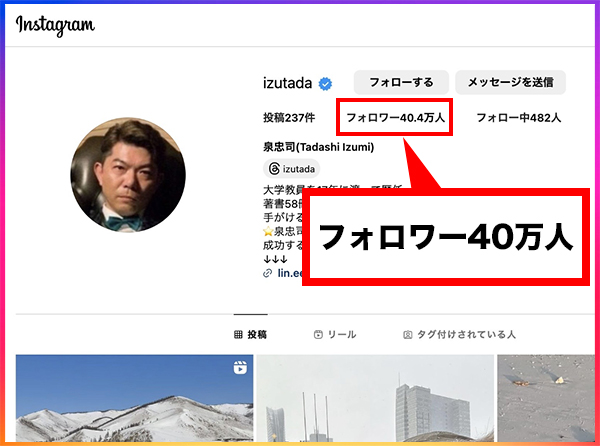The height and width of the screenshot is (446, 600).
Task: Click the 投稿237件 post count
Action: point(290,118)
